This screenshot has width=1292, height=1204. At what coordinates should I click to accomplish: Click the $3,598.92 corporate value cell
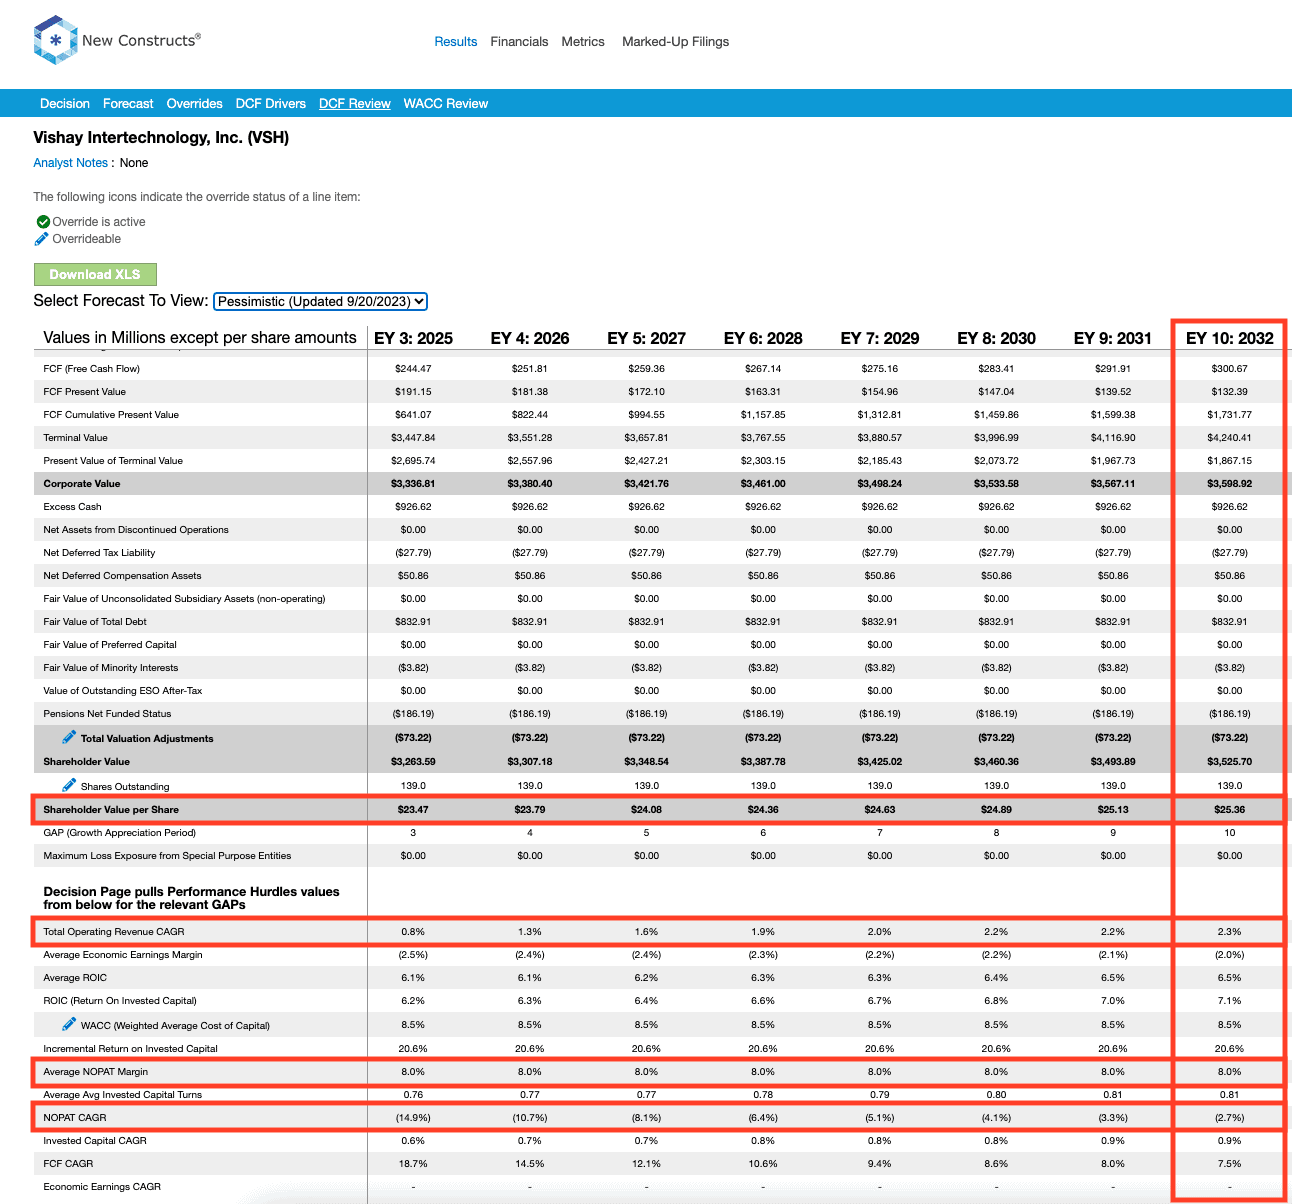pyautogui.click(x=1230, y=484)
